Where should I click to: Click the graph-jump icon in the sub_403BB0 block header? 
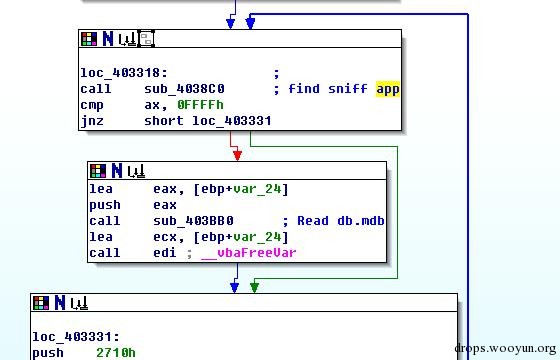136,171
